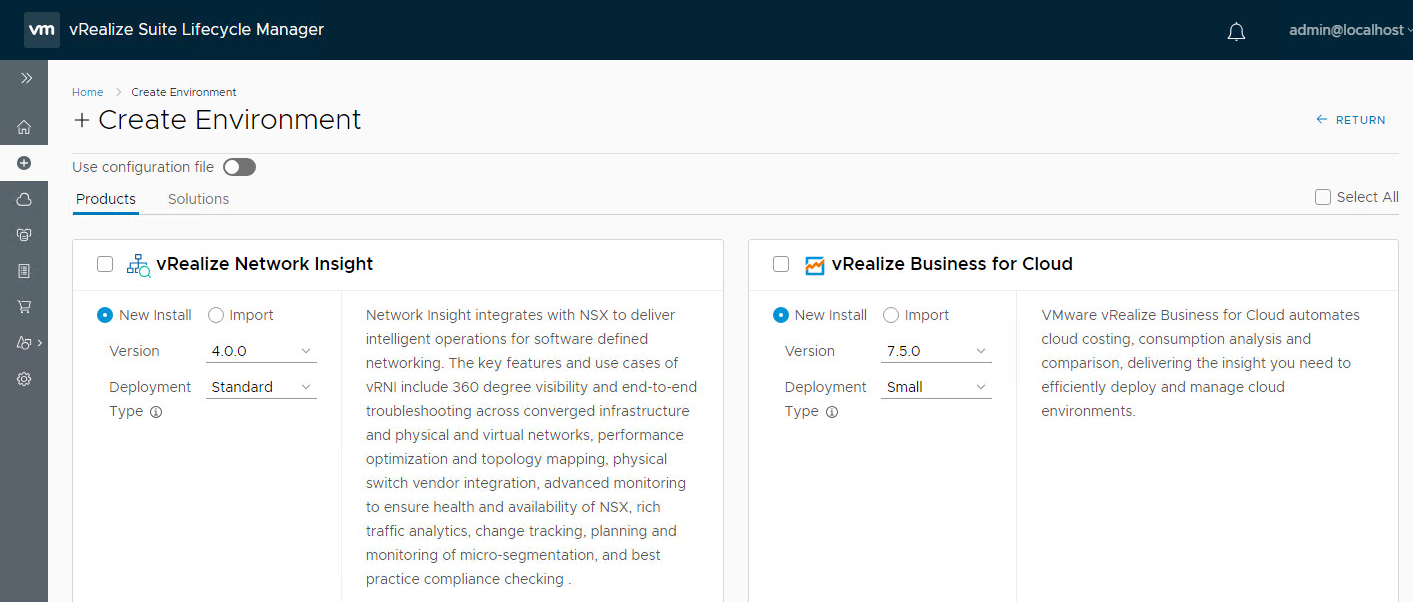Click the Create Environment plus sidebar icon
Viewport: 1413px width, 602px height.
[24, 163]
